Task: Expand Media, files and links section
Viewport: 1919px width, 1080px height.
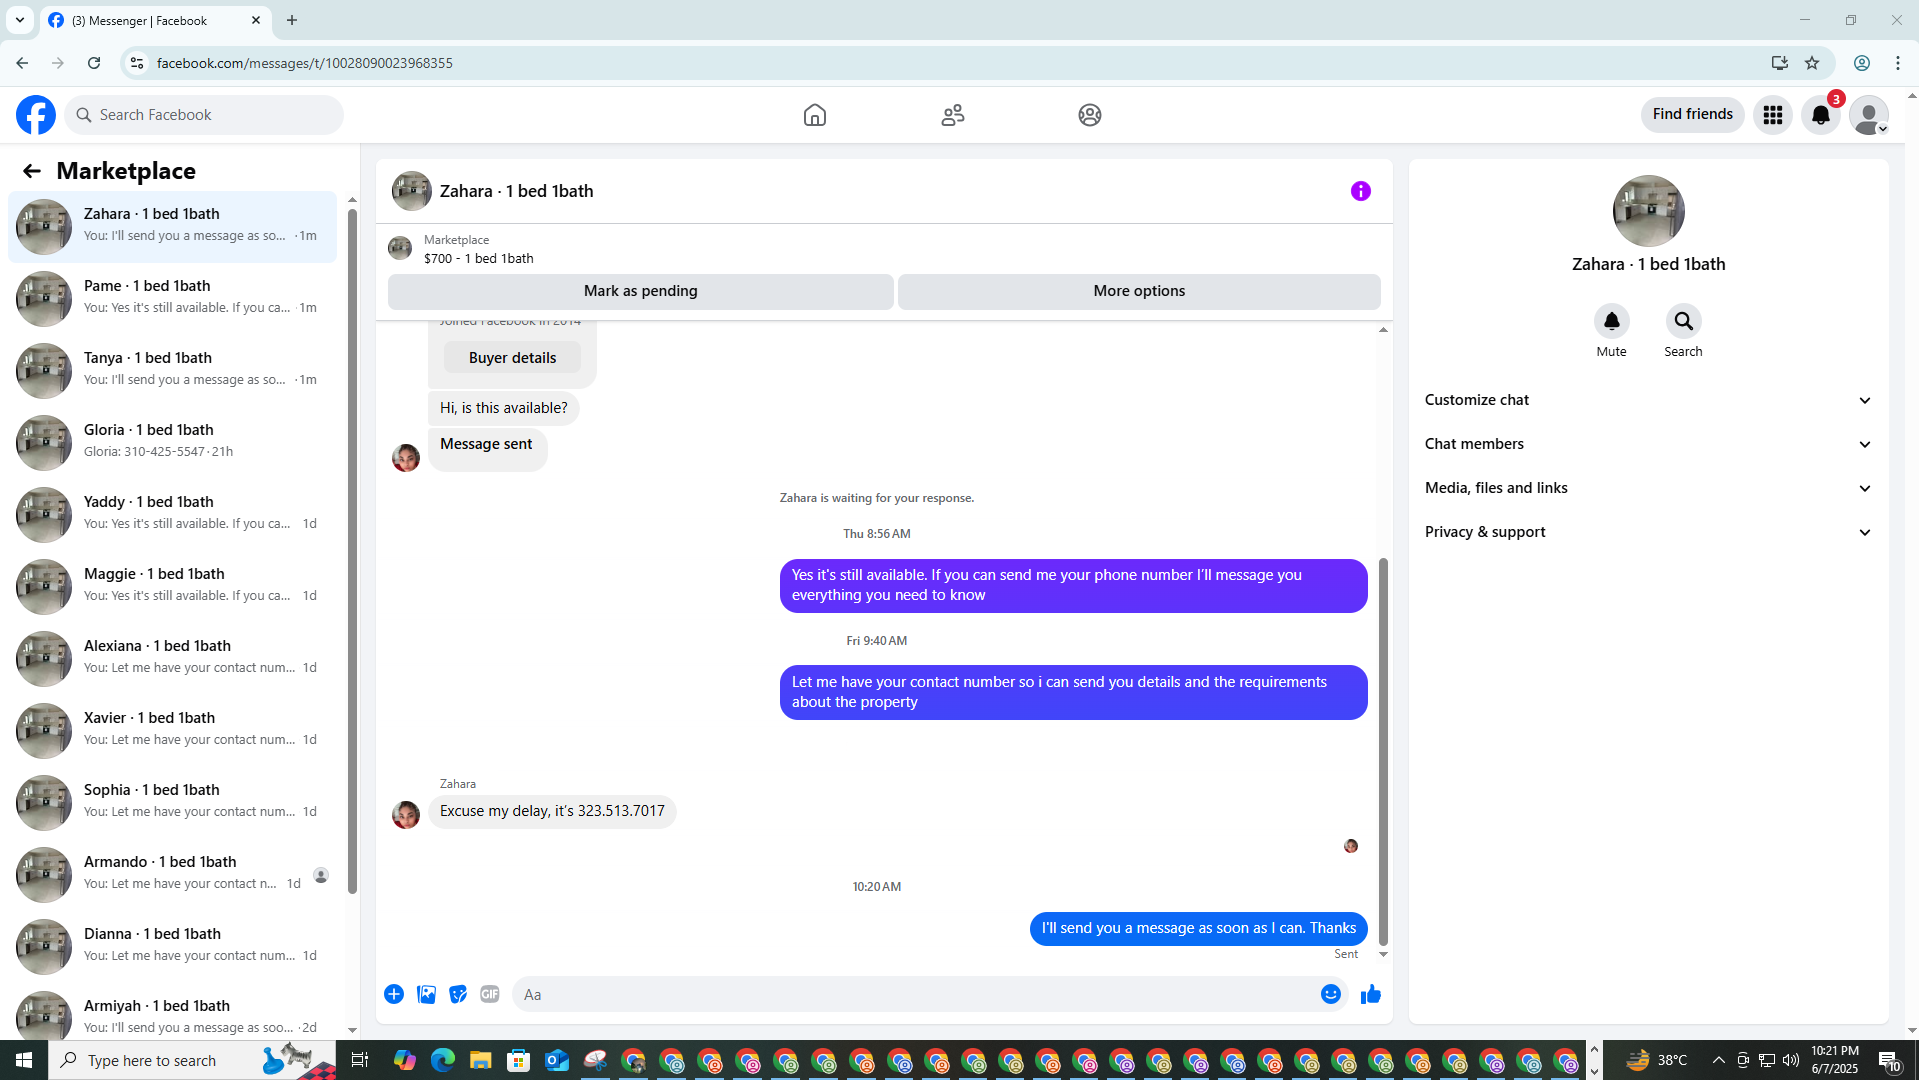Action: 1648,488
